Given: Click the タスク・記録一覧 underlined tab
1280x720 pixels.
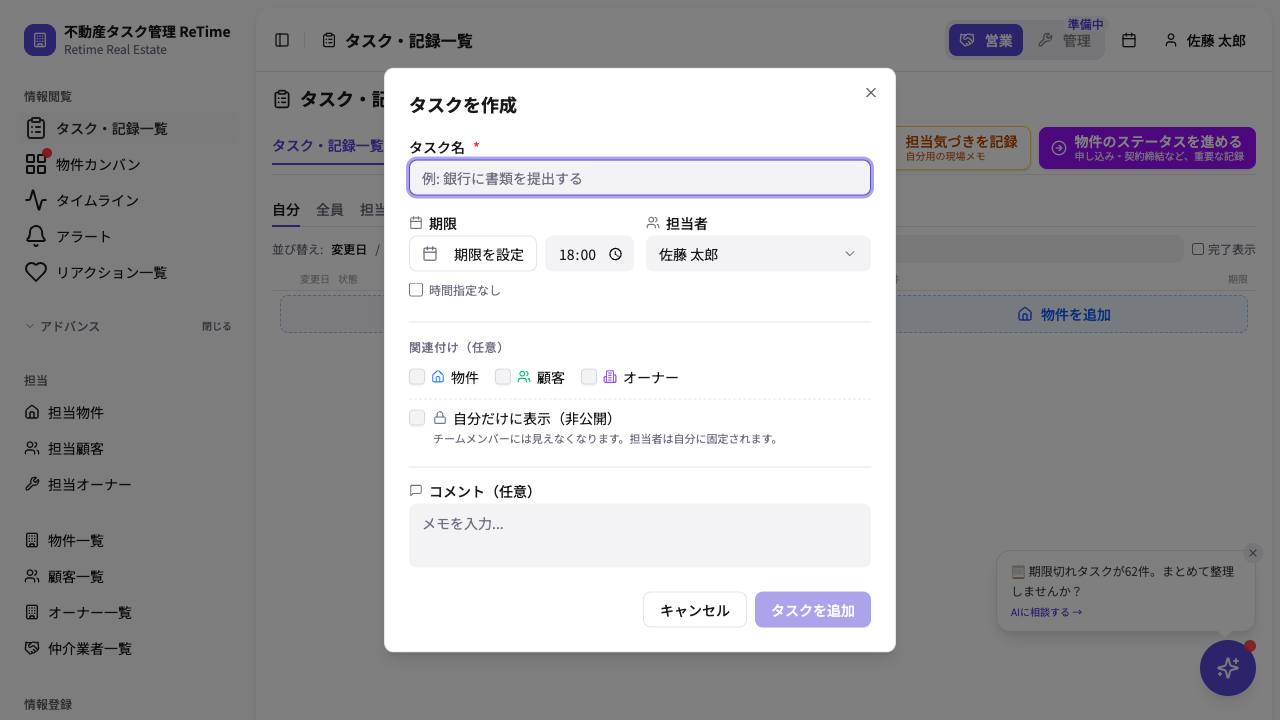Looking at the screenshot, I should pyautogui.click(x=328, y=145).
